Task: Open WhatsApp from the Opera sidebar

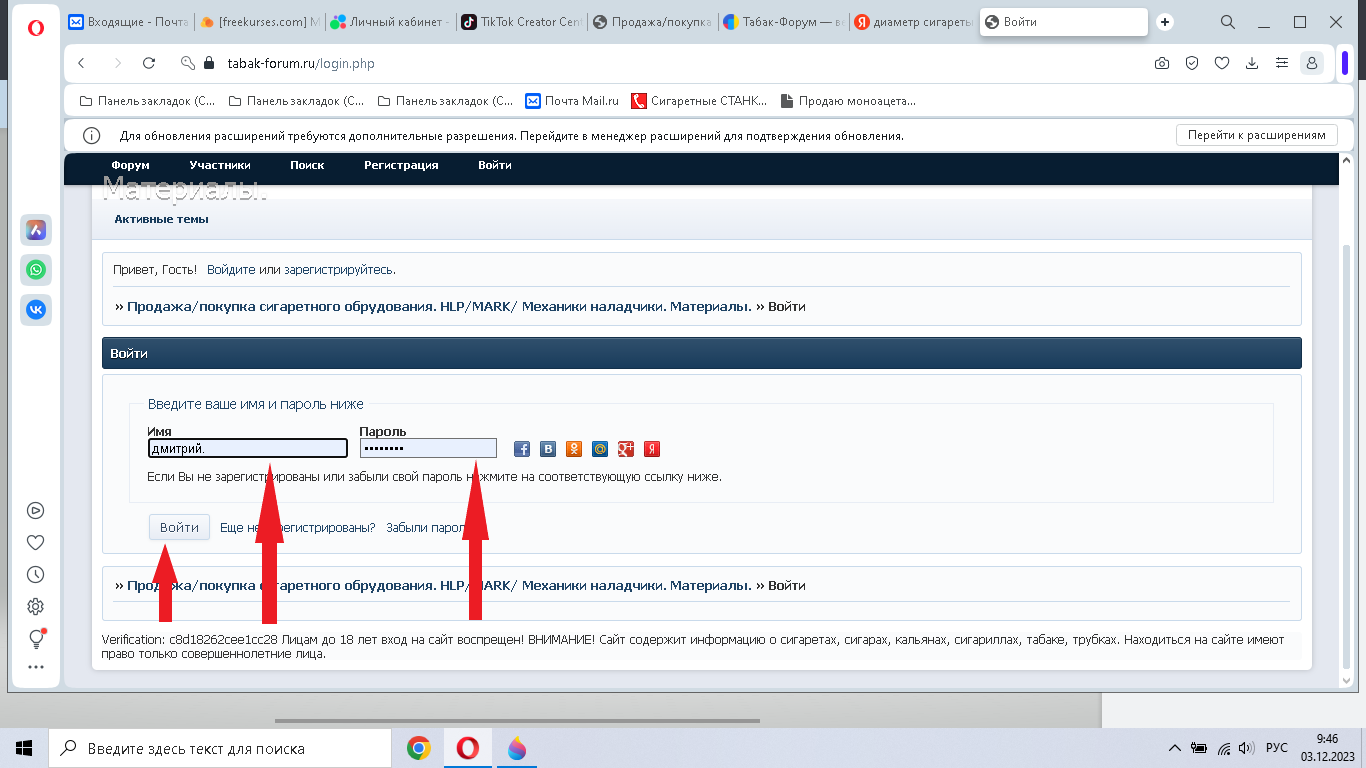Action: (x=35, y=270)
